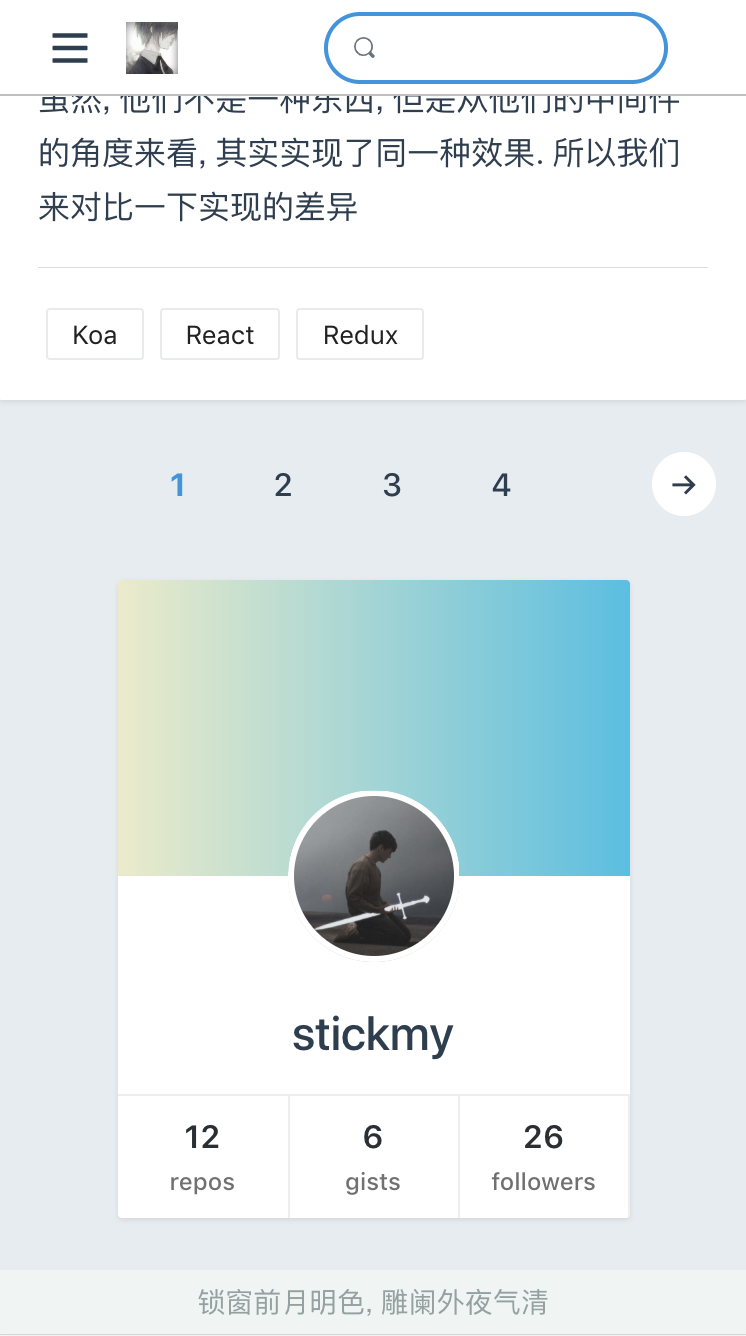Go to next page with arrow
The image size is (746, 1336).
pos(684,485)
